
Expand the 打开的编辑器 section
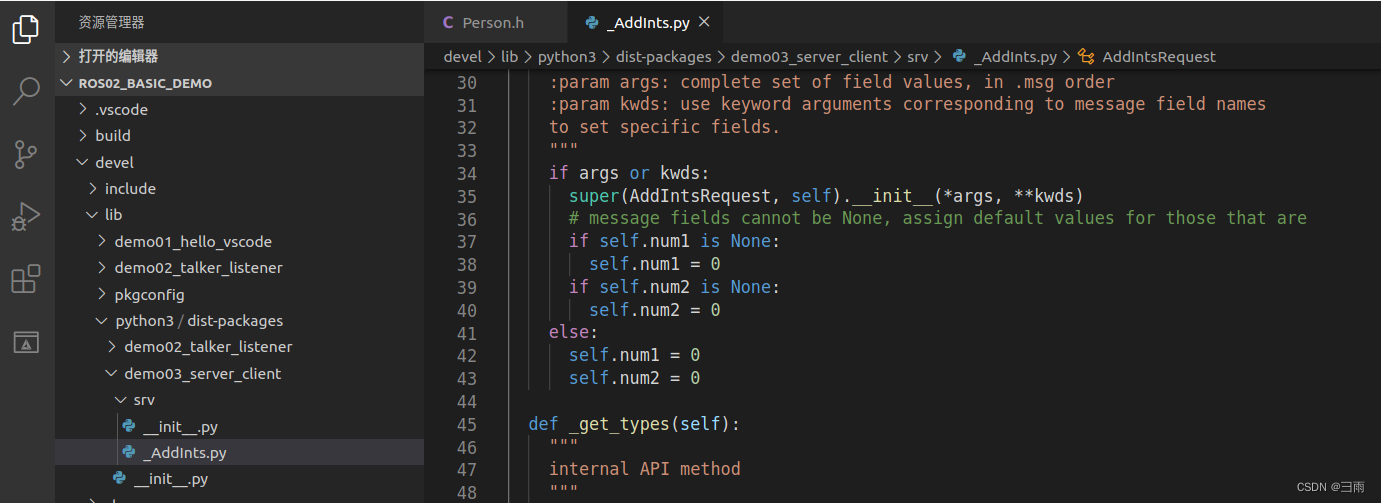coord(239,56)
